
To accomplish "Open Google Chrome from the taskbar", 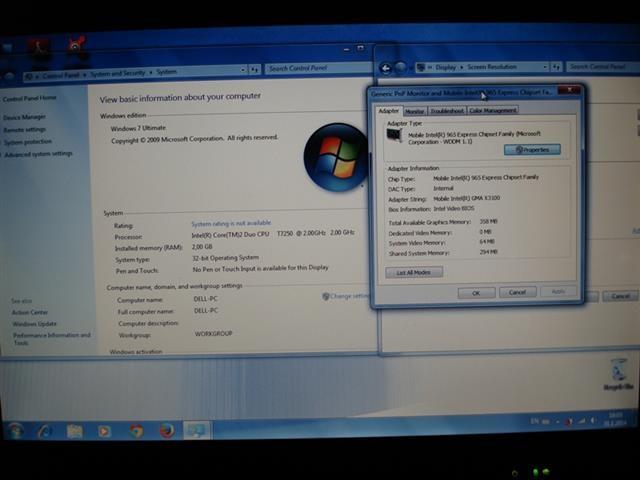I will coord(136,431).
